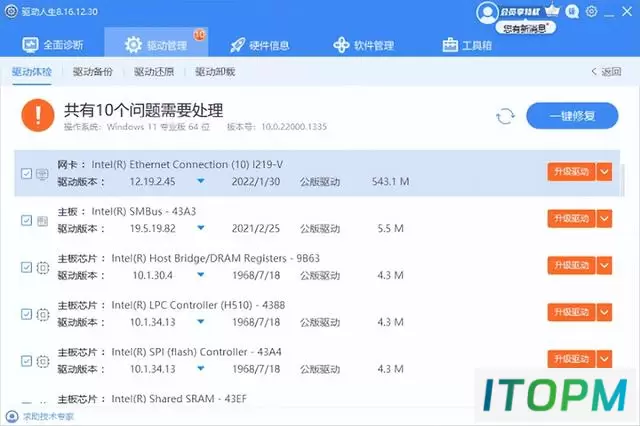Click the red badge on 驱动管理
The height and width of the screenshot is (426, 640).
(199, 35)
